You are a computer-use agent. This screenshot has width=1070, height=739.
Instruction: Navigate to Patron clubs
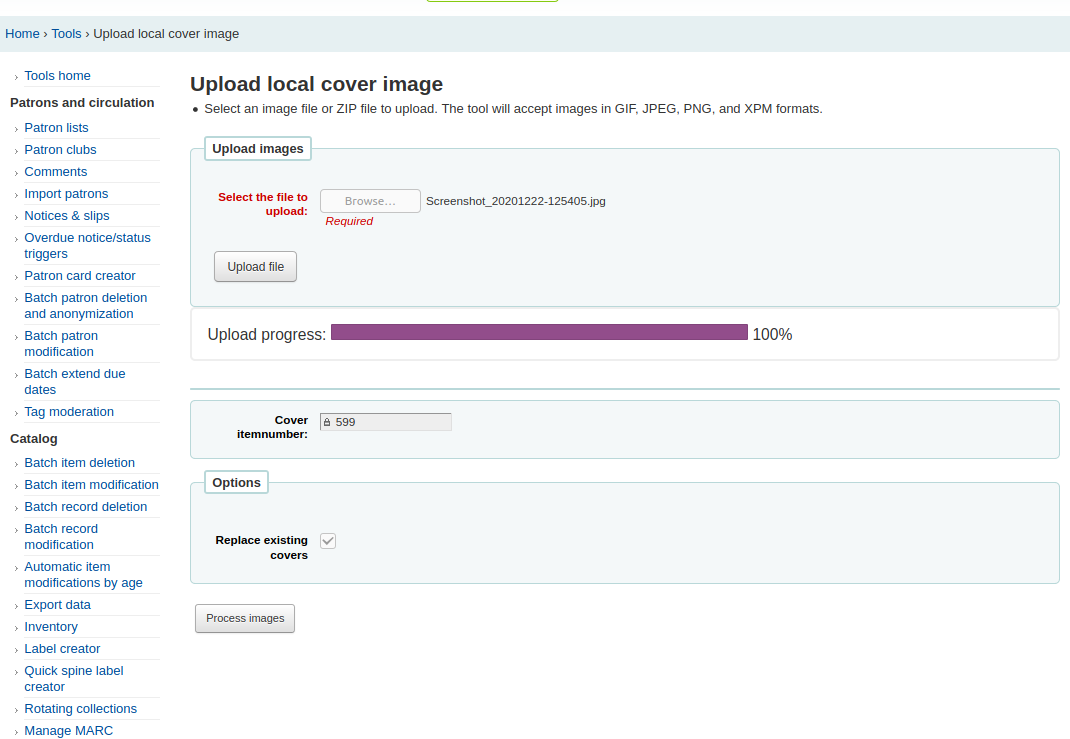point(60,150)
